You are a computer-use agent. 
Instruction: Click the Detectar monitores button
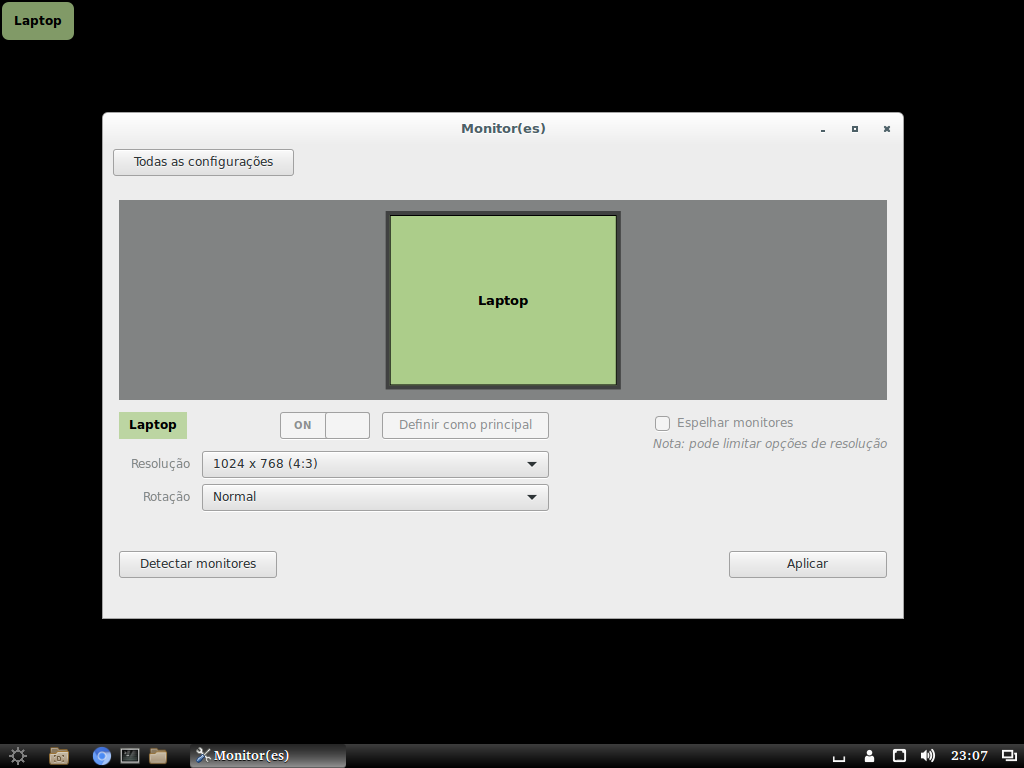[198, 564]
